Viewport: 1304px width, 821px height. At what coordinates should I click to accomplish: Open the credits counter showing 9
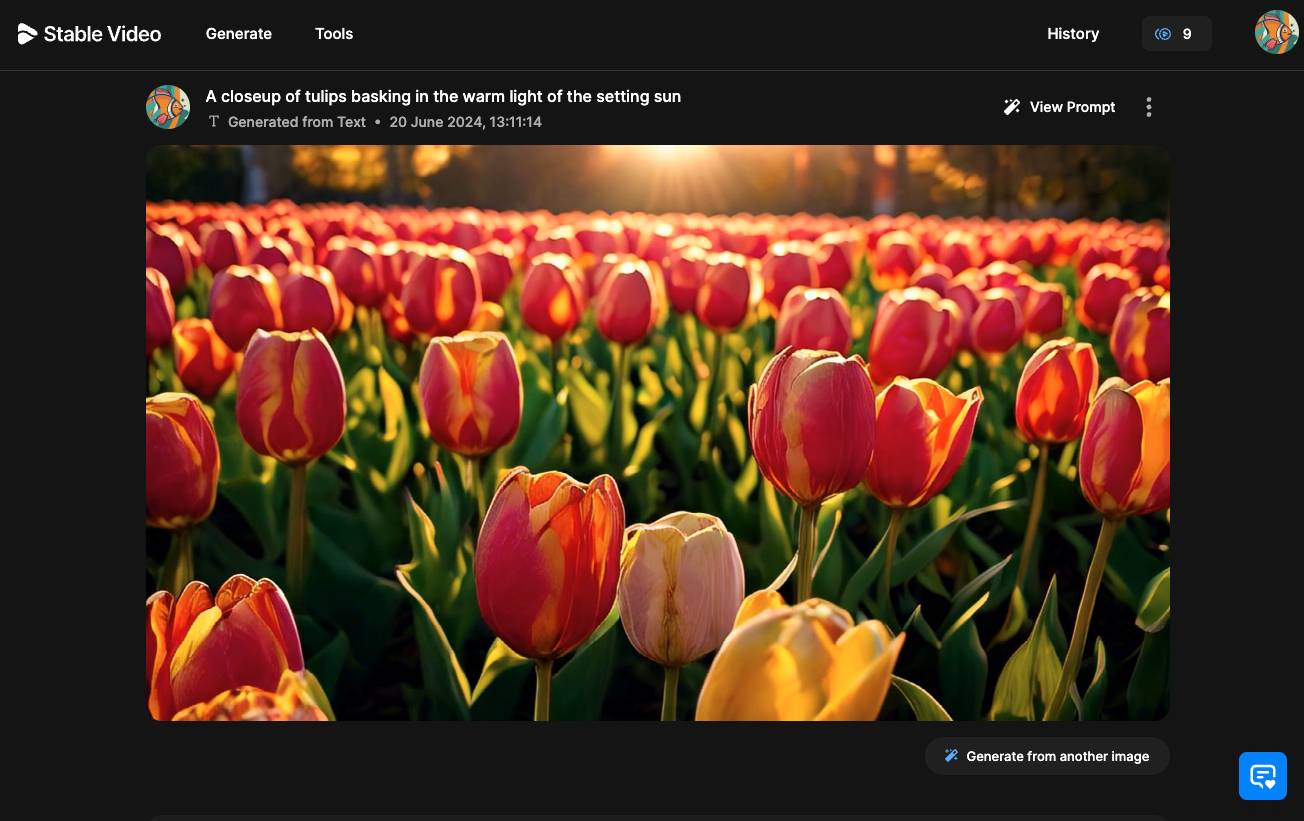pyautogui.click(x=1177, y=34)
